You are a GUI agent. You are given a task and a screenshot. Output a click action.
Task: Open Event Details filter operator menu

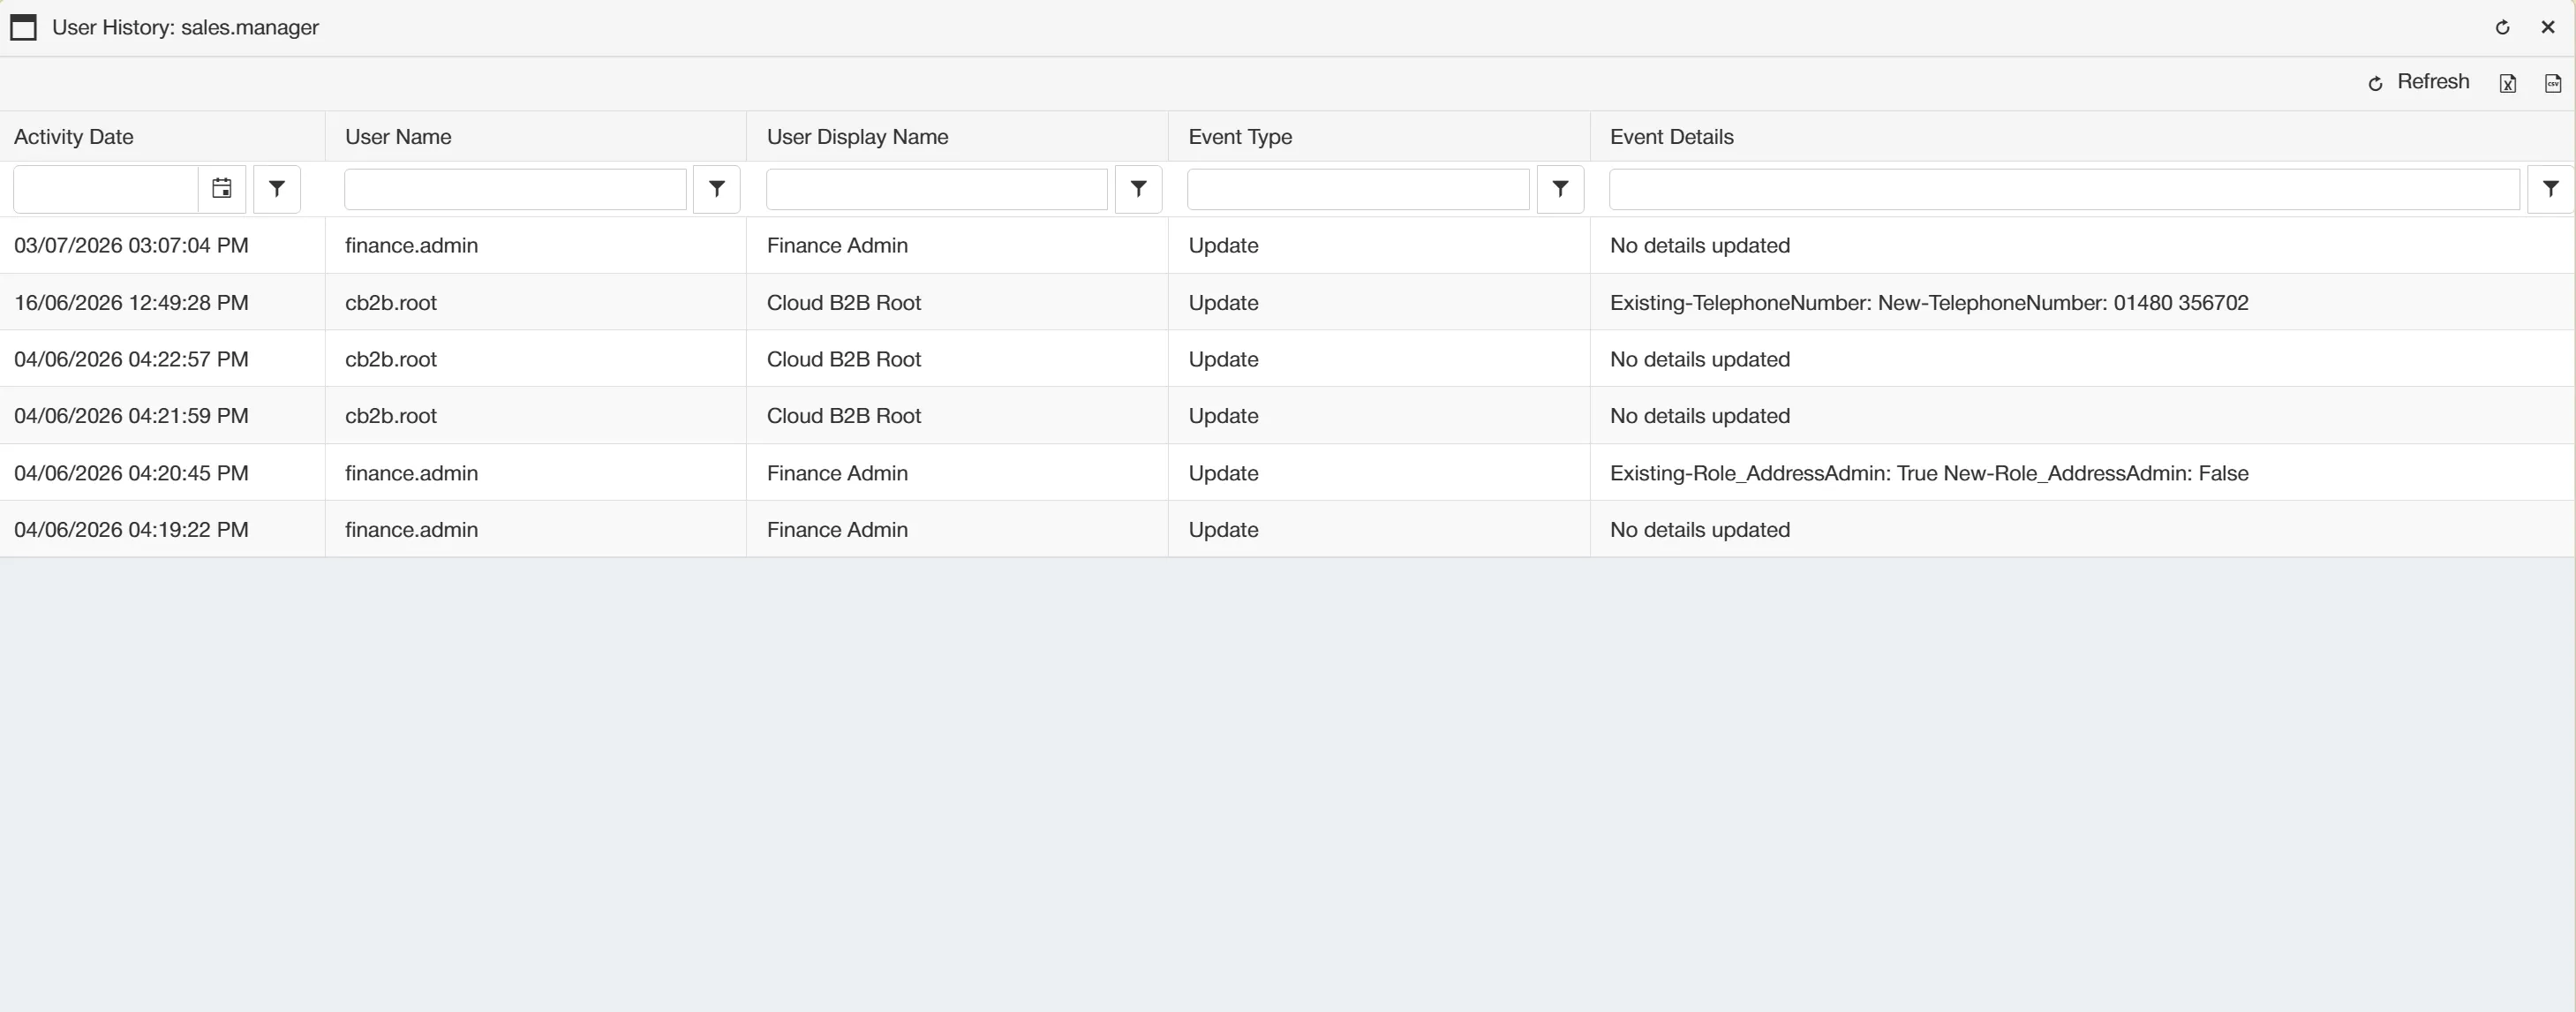pos(2550,189)
